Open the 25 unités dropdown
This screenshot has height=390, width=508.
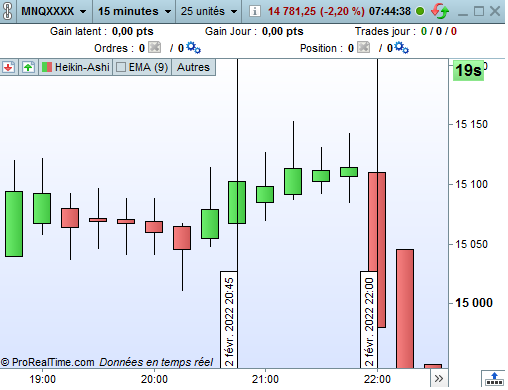click(209, 11)
